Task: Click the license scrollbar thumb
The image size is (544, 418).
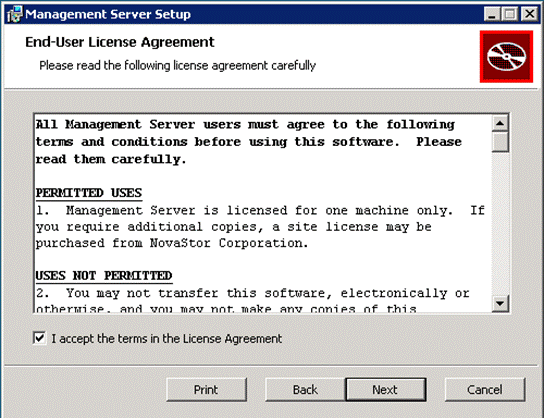Action: (x=500, y=142)
